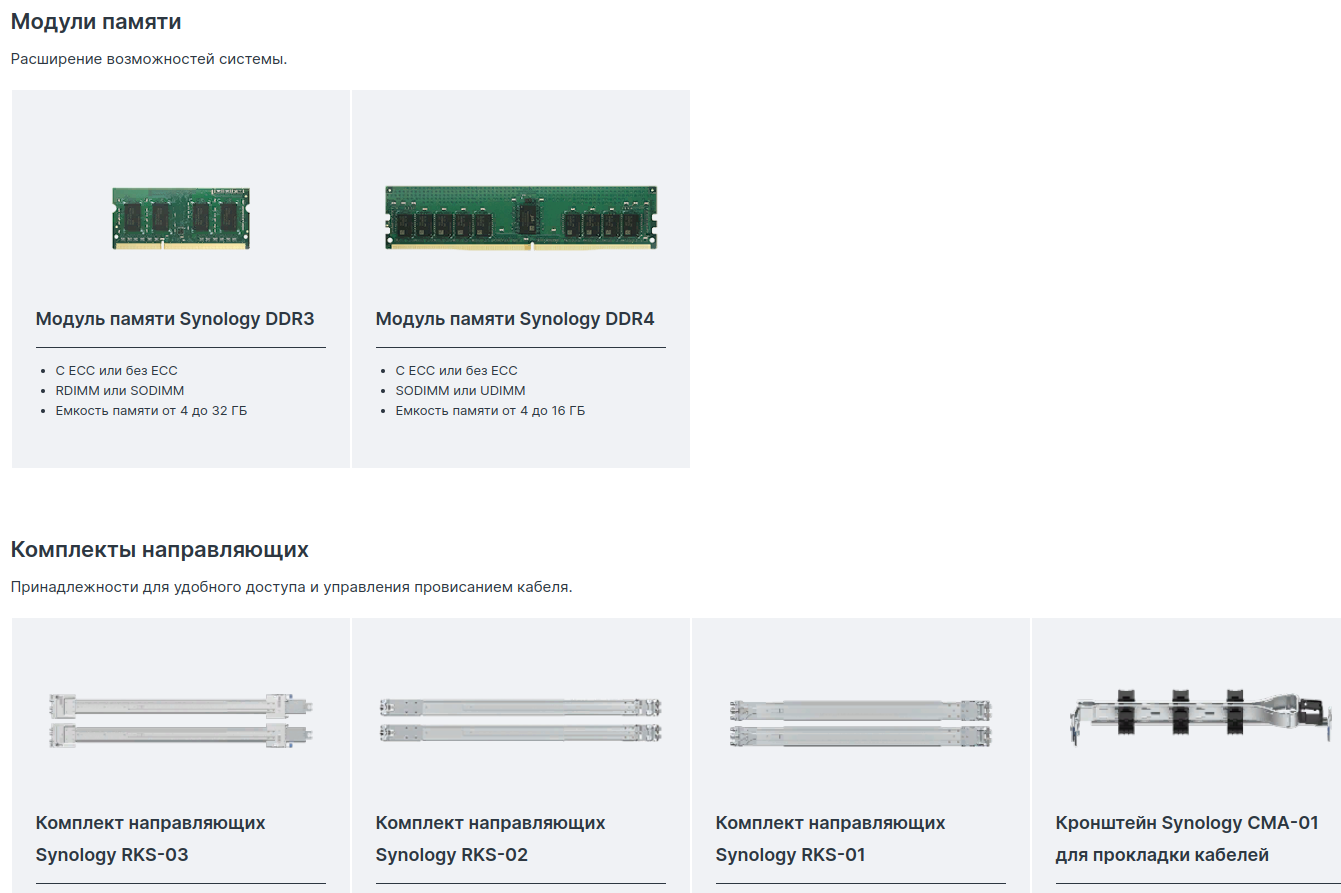Open 'Модуль памяти Synology DDR3' title link

[175, 319]
